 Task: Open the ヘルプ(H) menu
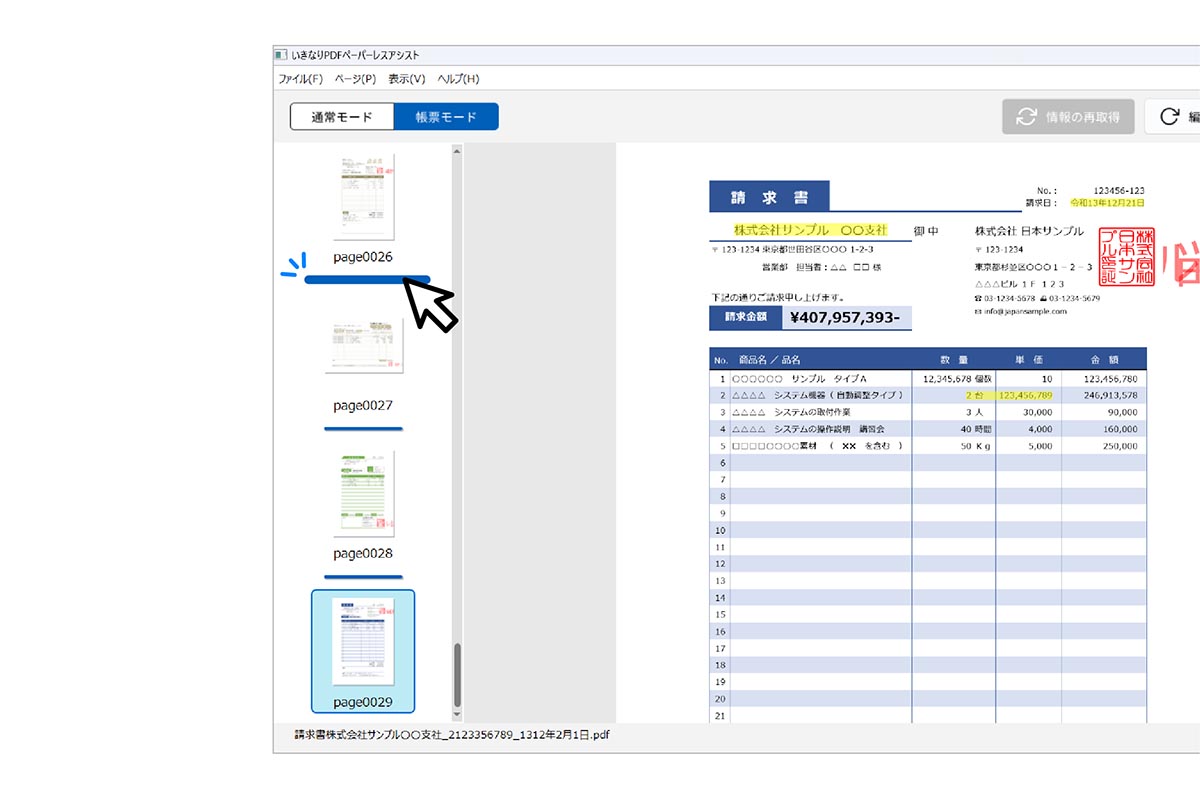pos(458,79)
